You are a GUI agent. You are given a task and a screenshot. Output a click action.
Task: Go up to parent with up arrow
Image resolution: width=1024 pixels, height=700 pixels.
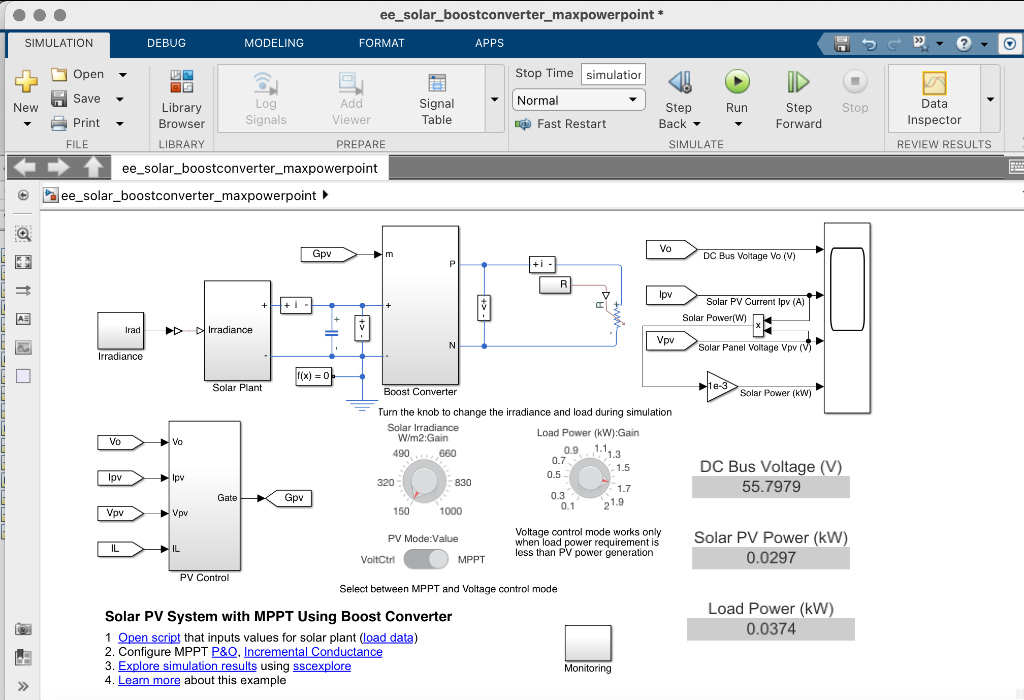[93, 167]
